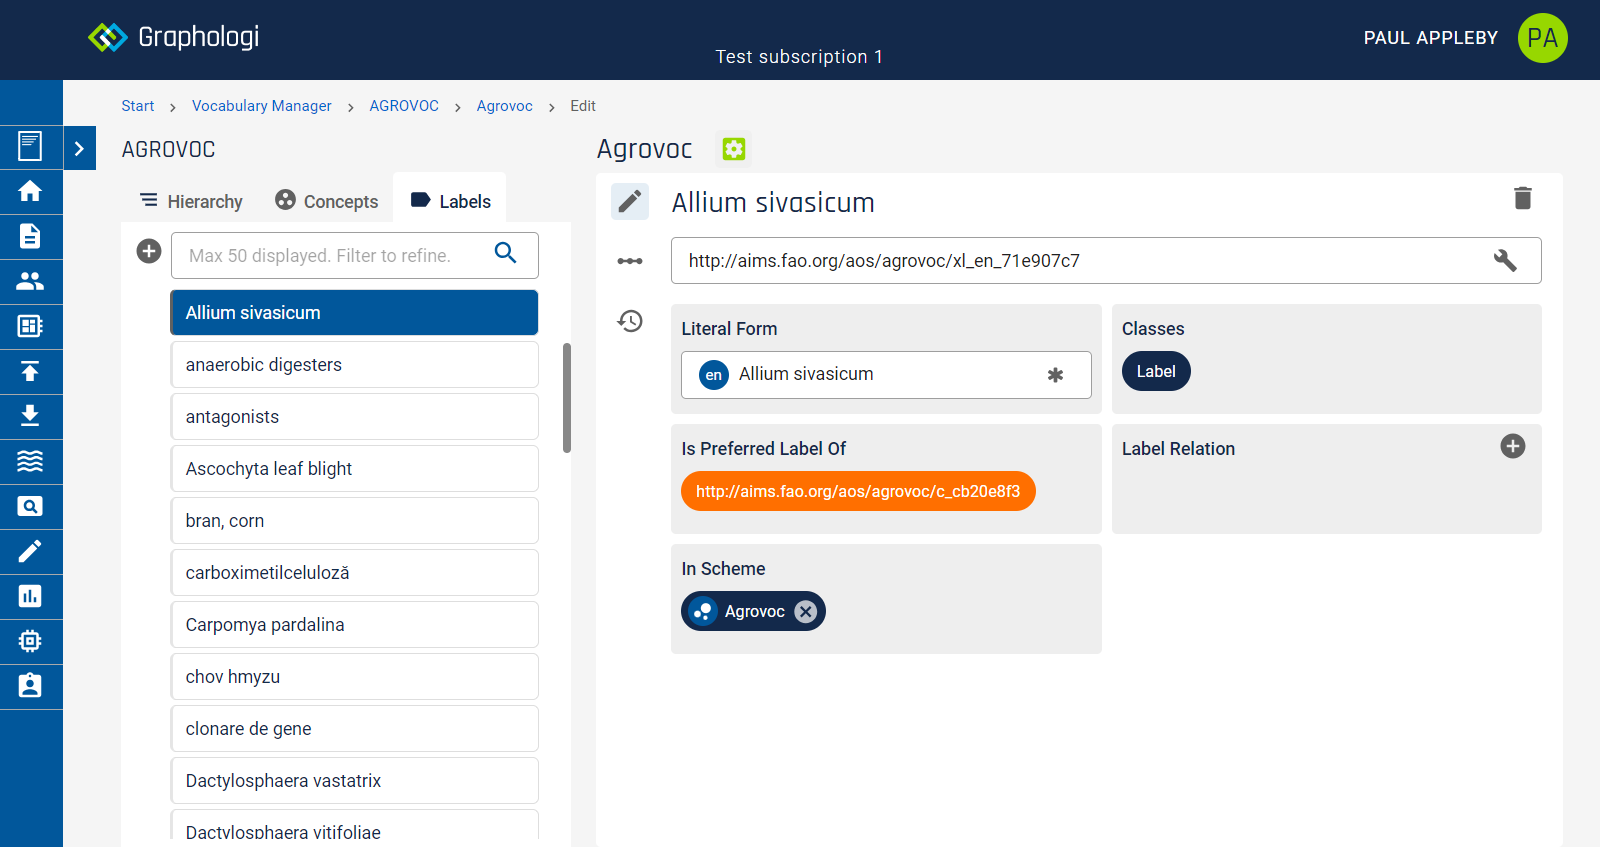The width and height of the screenshot is (1600, 847).
Task: Switch to the Labels tab
Action: pos(450,201)
